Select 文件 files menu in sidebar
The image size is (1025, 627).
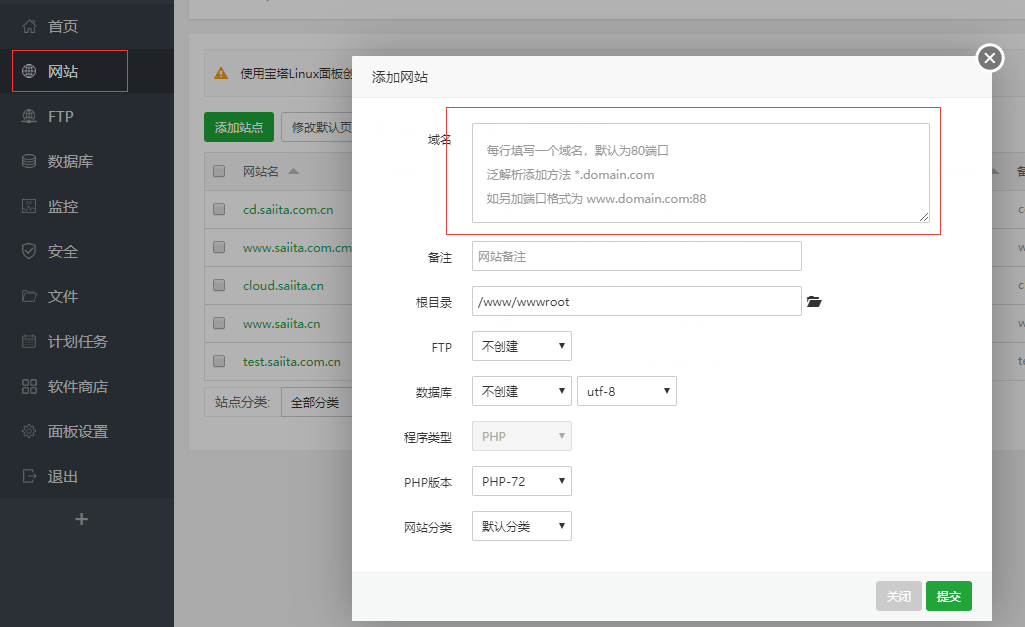(63, 297)
